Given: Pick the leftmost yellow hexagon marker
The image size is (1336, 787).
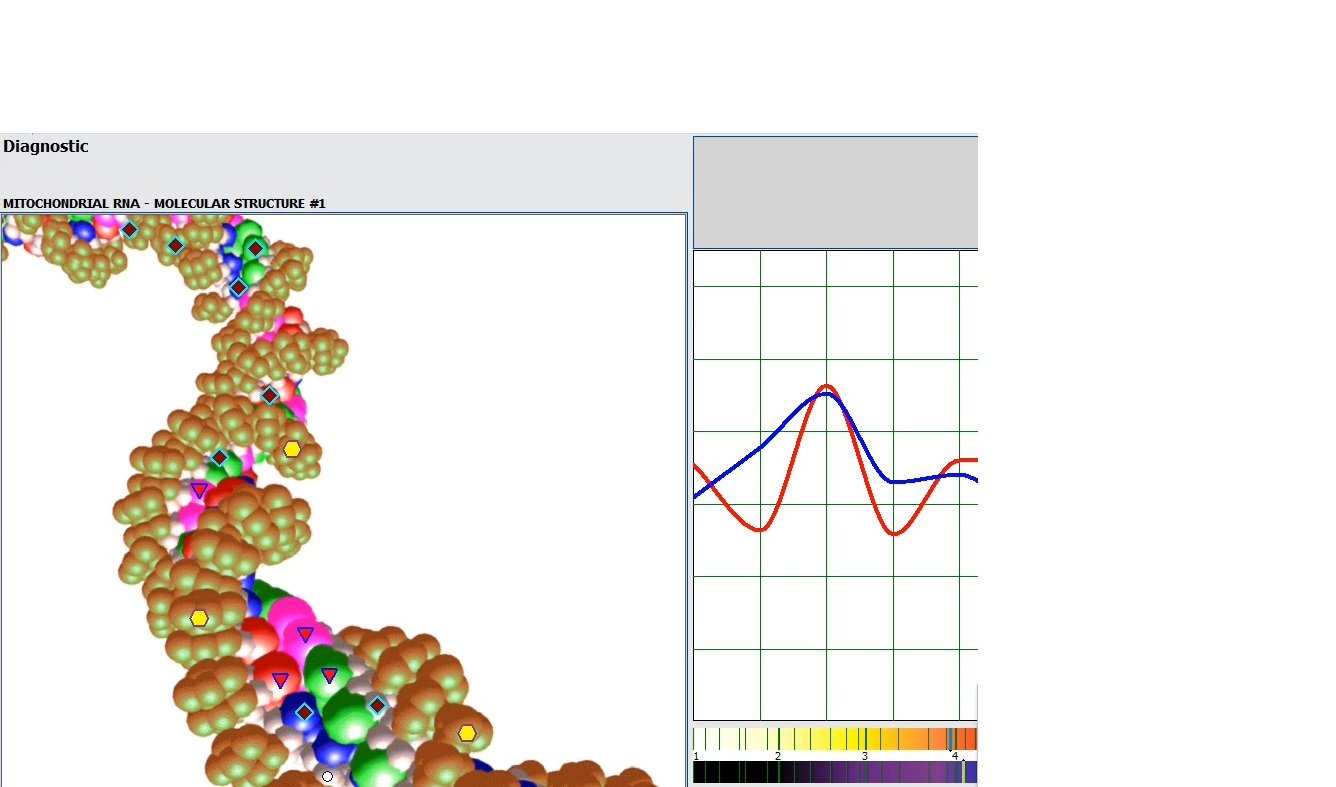Looking at the screenshot, I should [199, 618].
